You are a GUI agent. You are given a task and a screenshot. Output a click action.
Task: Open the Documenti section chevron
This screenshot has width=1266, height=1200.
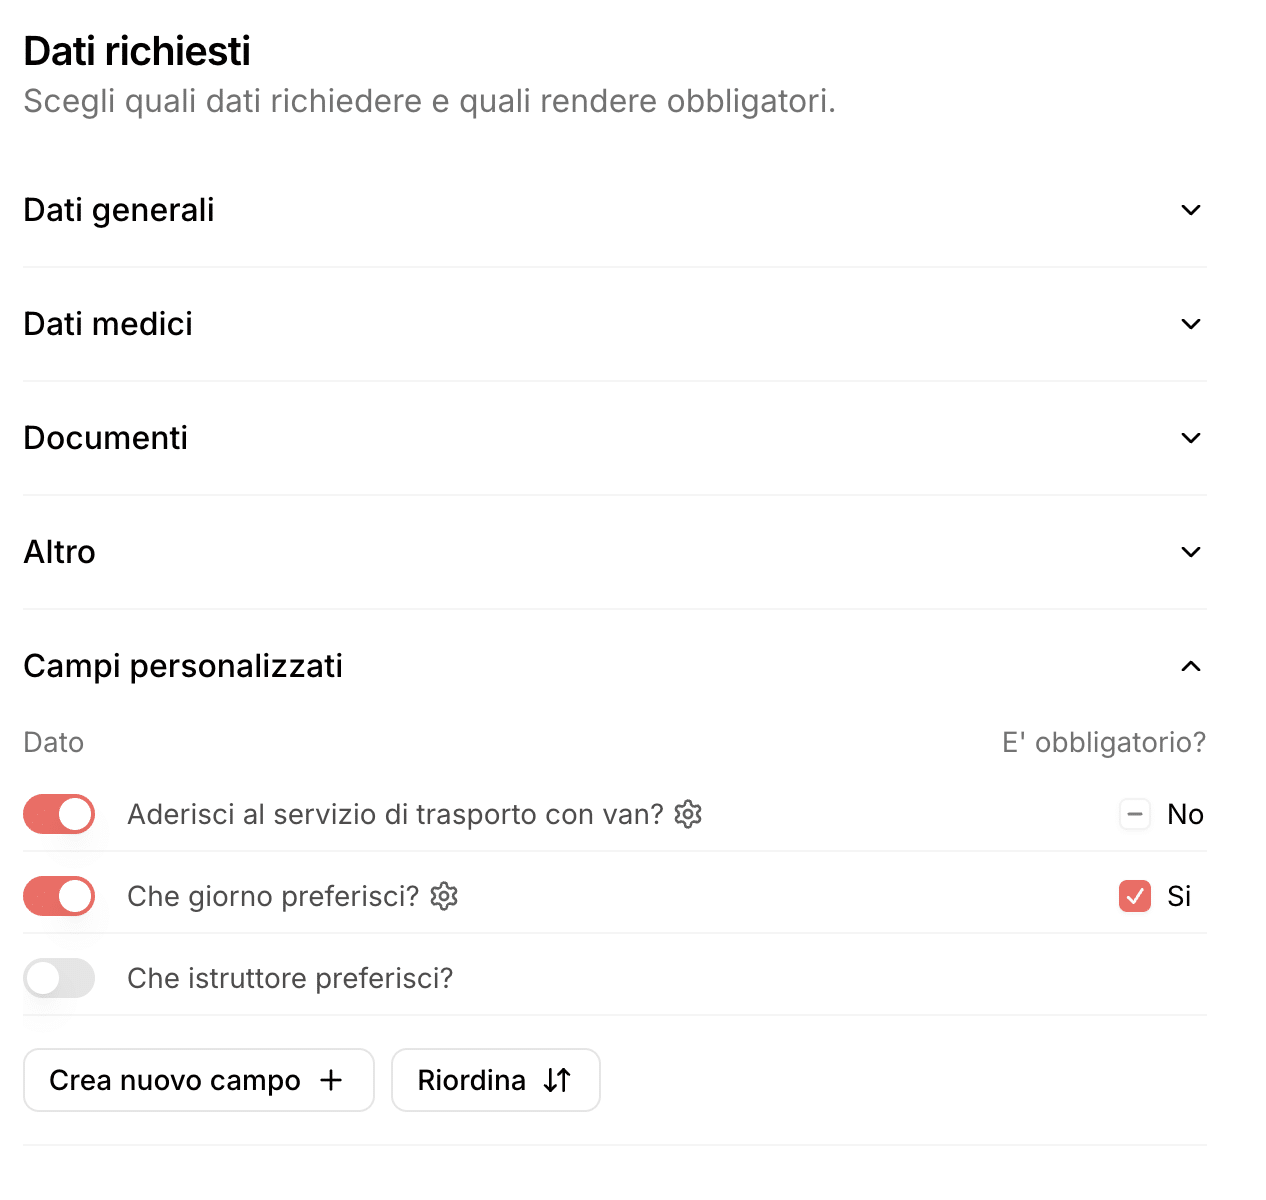click(1190, 438)
